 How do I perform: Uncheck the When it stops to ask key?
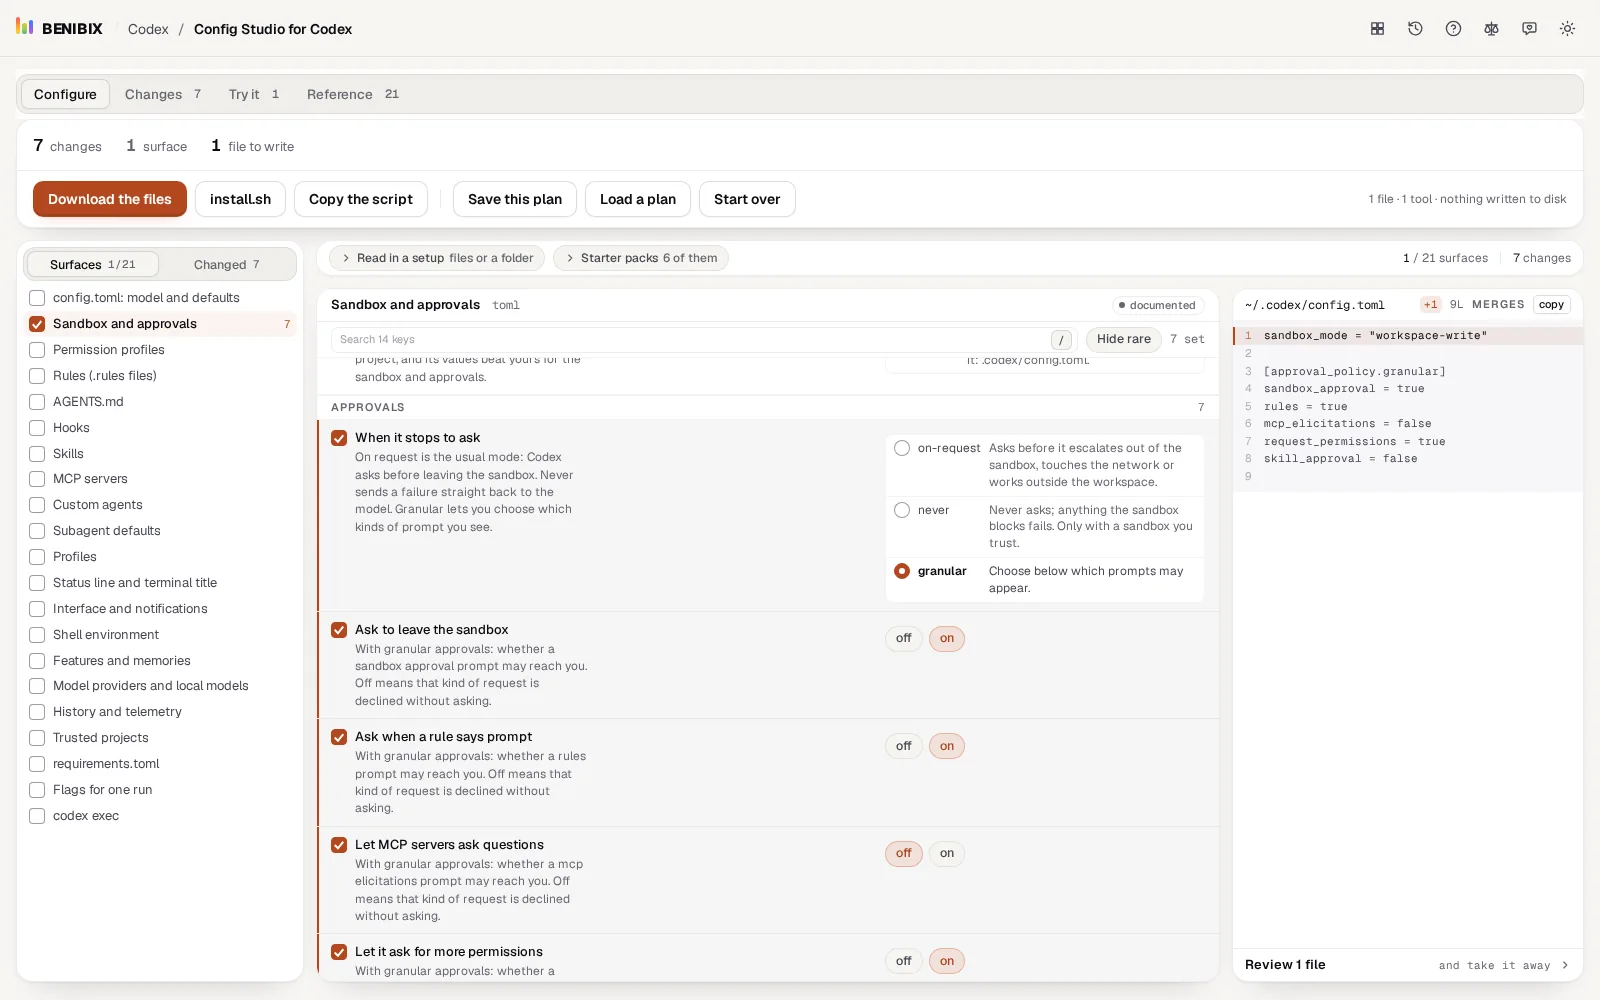[x=339, y=438]
